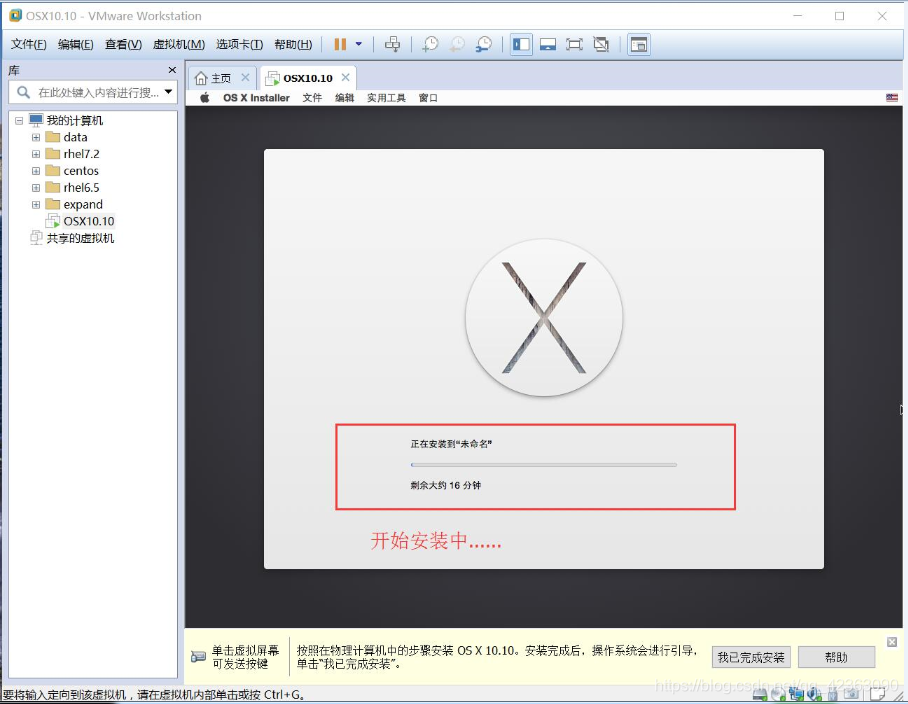Open the 帮助(H) menu
908x704 pixels.
tap(293, 44)
